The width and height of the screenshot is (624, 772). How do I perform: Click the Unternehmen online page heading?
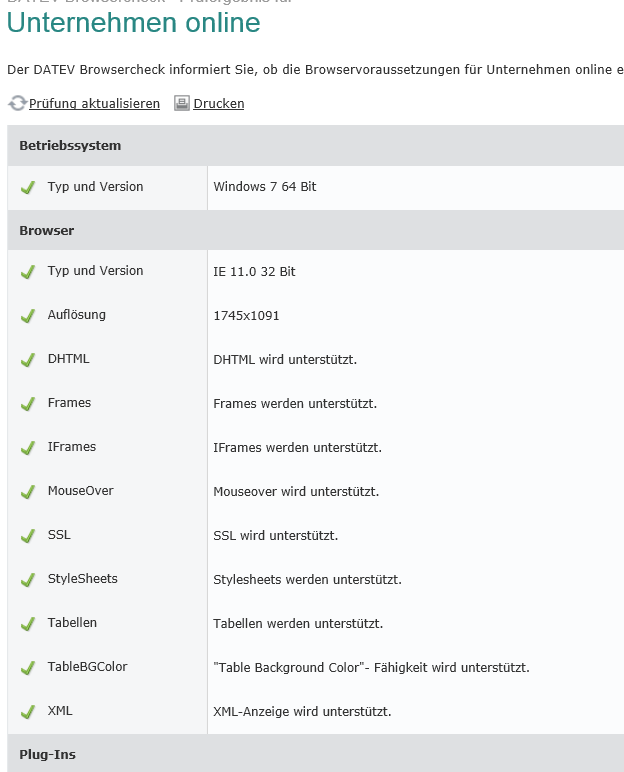[133, 23]
